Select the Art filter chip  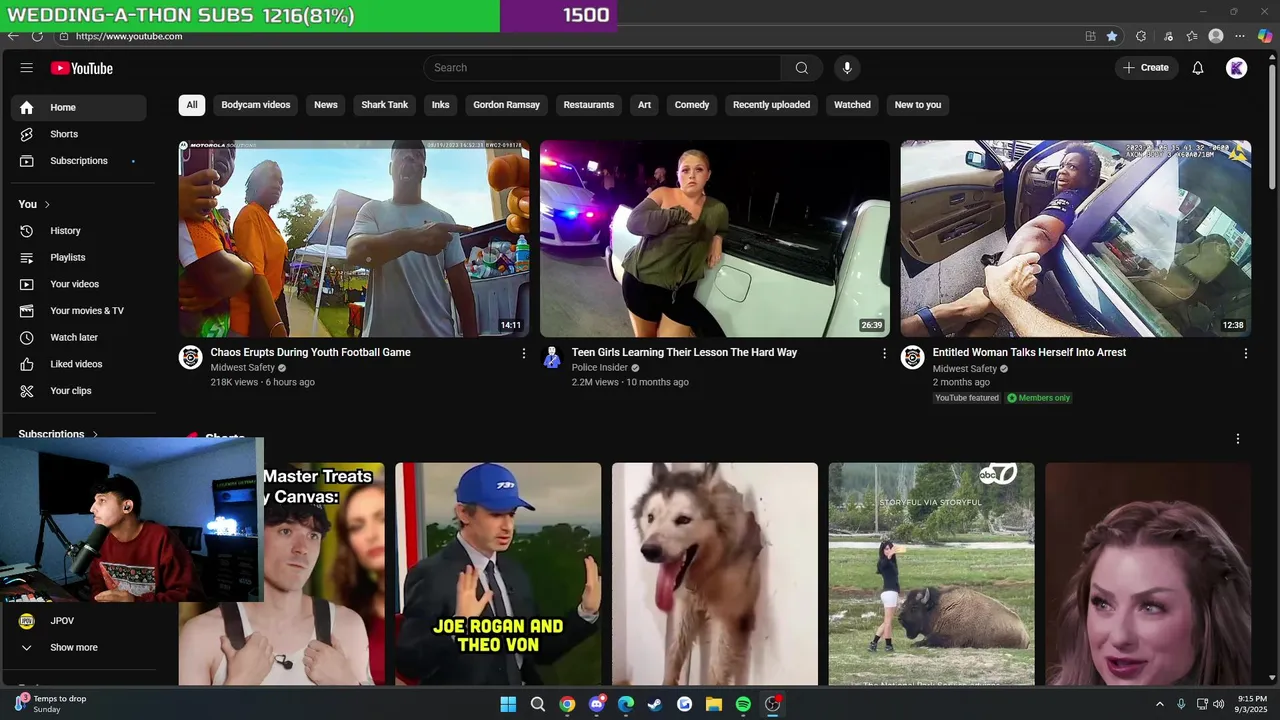(645, 105)
